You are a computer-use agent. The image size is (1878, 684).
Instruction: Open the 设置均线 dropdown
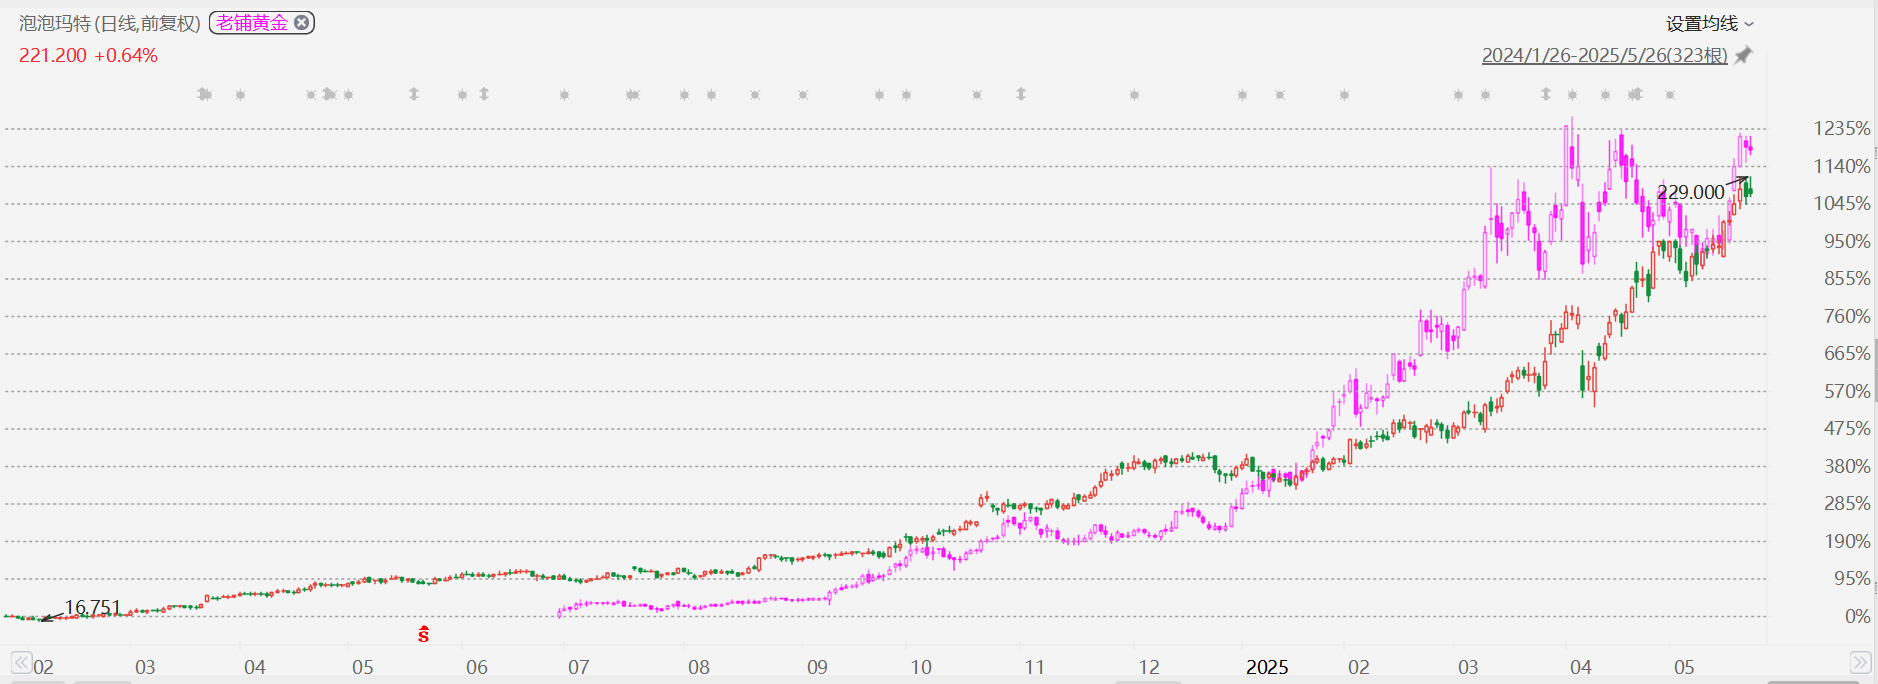pos(1709,23)
